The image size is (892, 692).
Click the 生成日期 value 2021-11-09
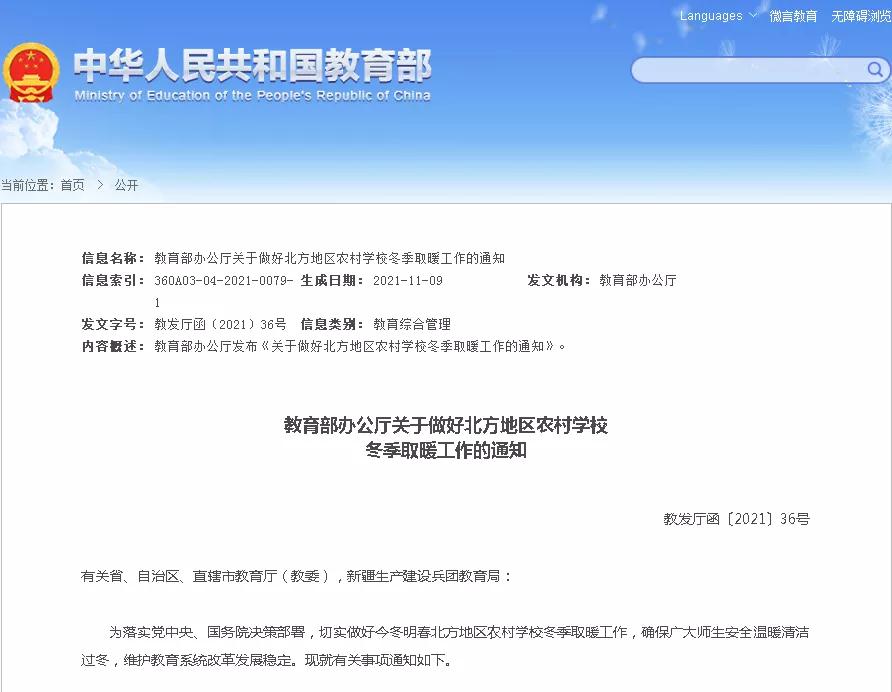pyautogui.click(x=407, y=281)
